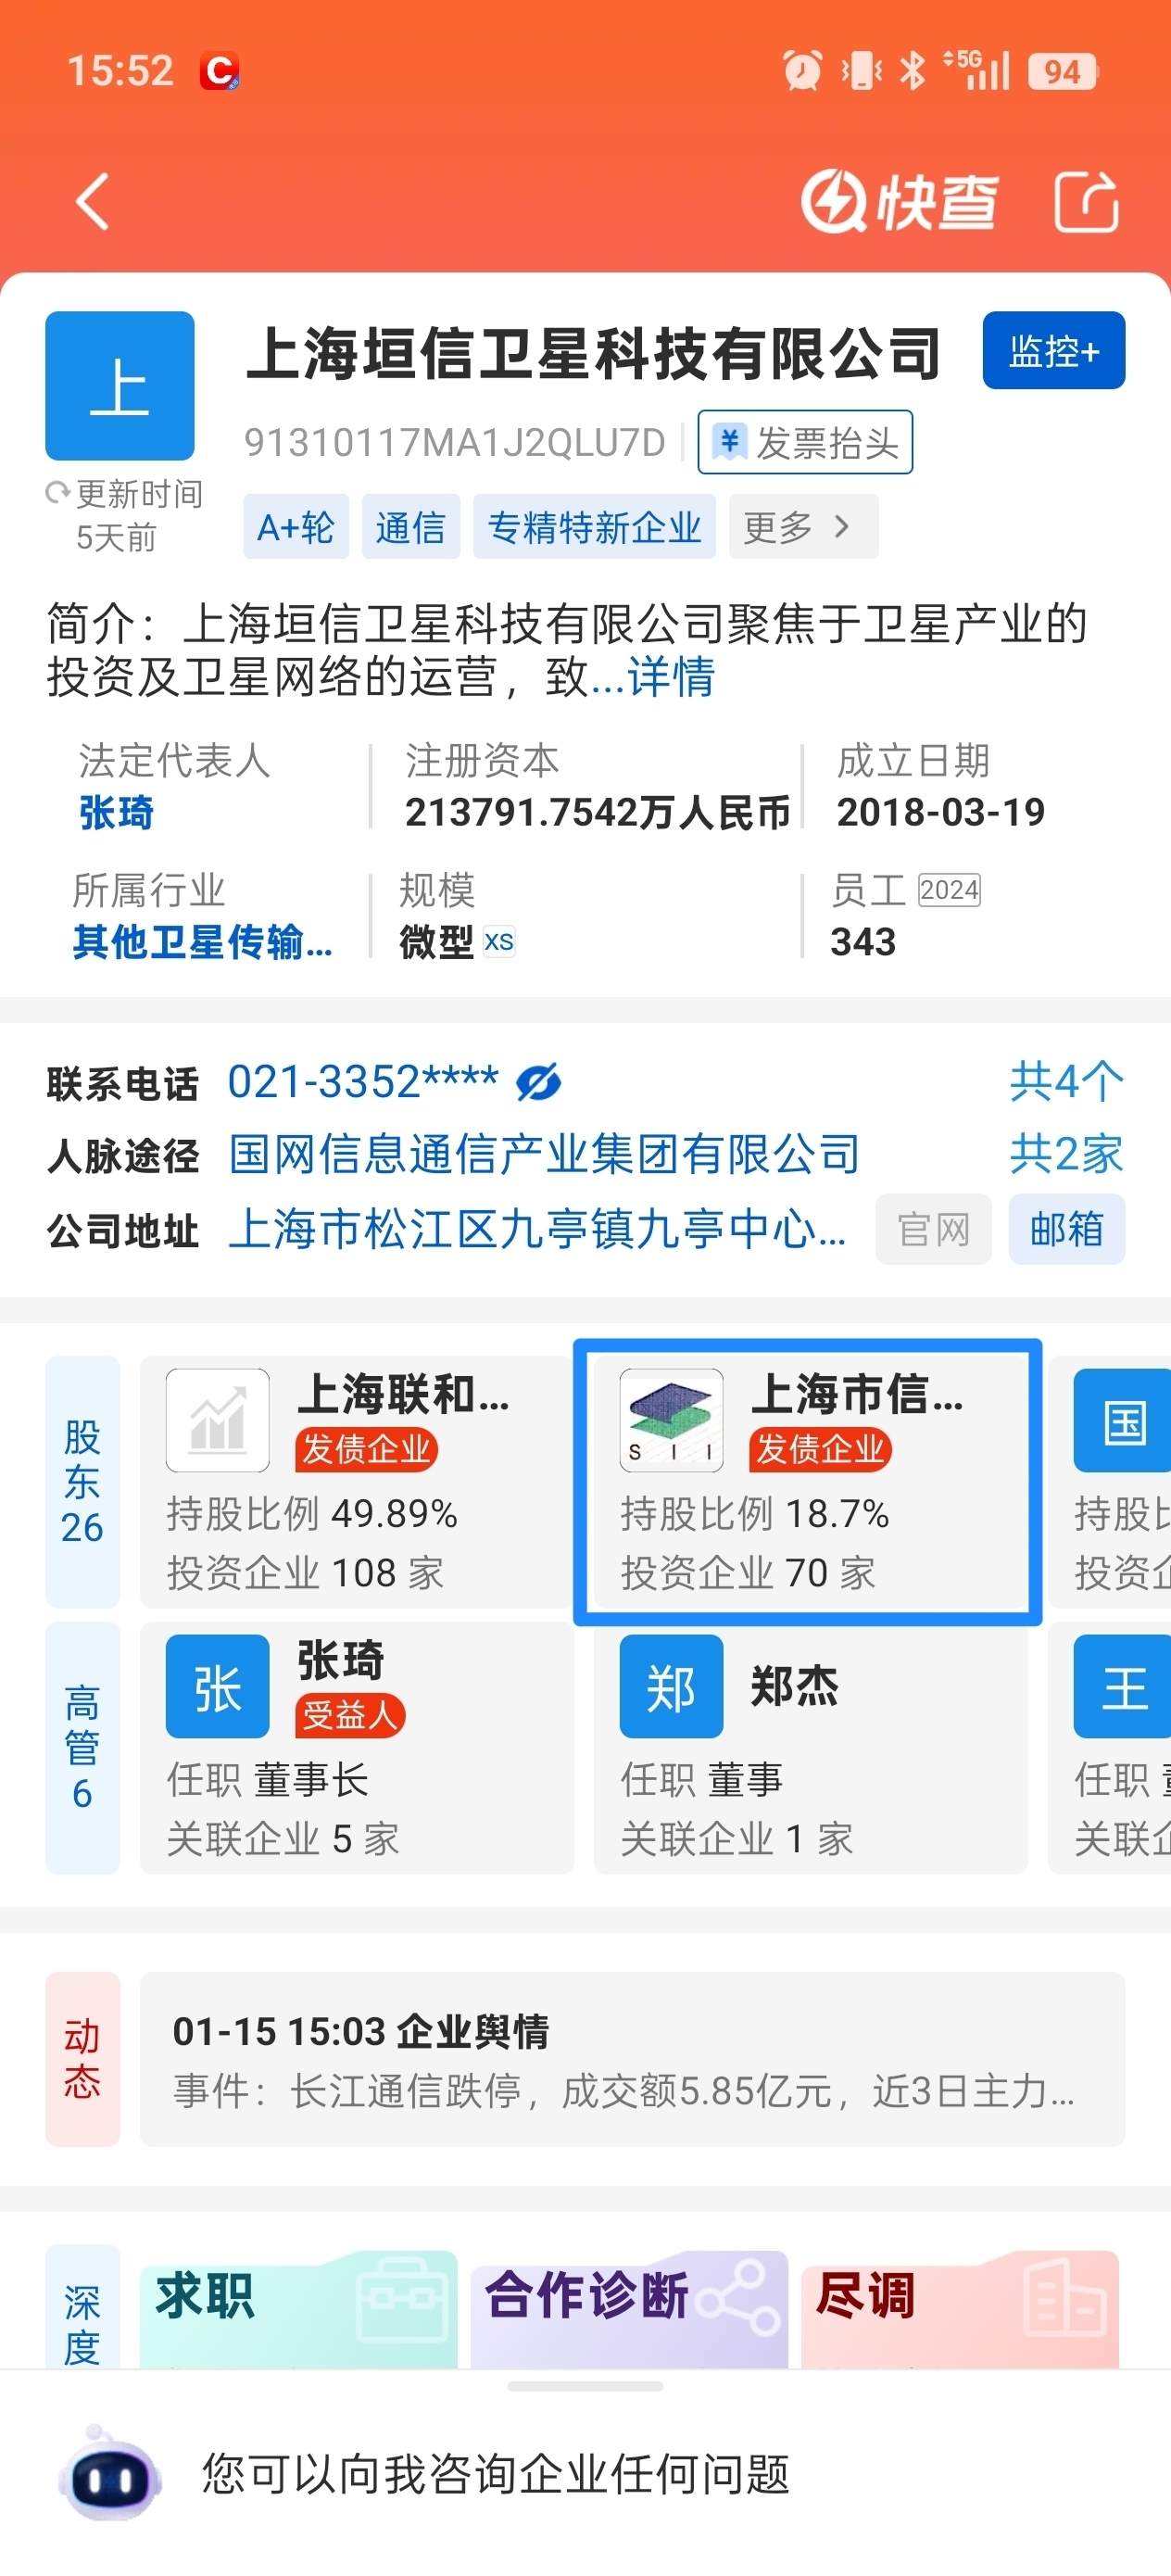Open industry 其他卫星传输... link
The height and width of the screenshot is (2576, 1171).
tap(203, 942)
